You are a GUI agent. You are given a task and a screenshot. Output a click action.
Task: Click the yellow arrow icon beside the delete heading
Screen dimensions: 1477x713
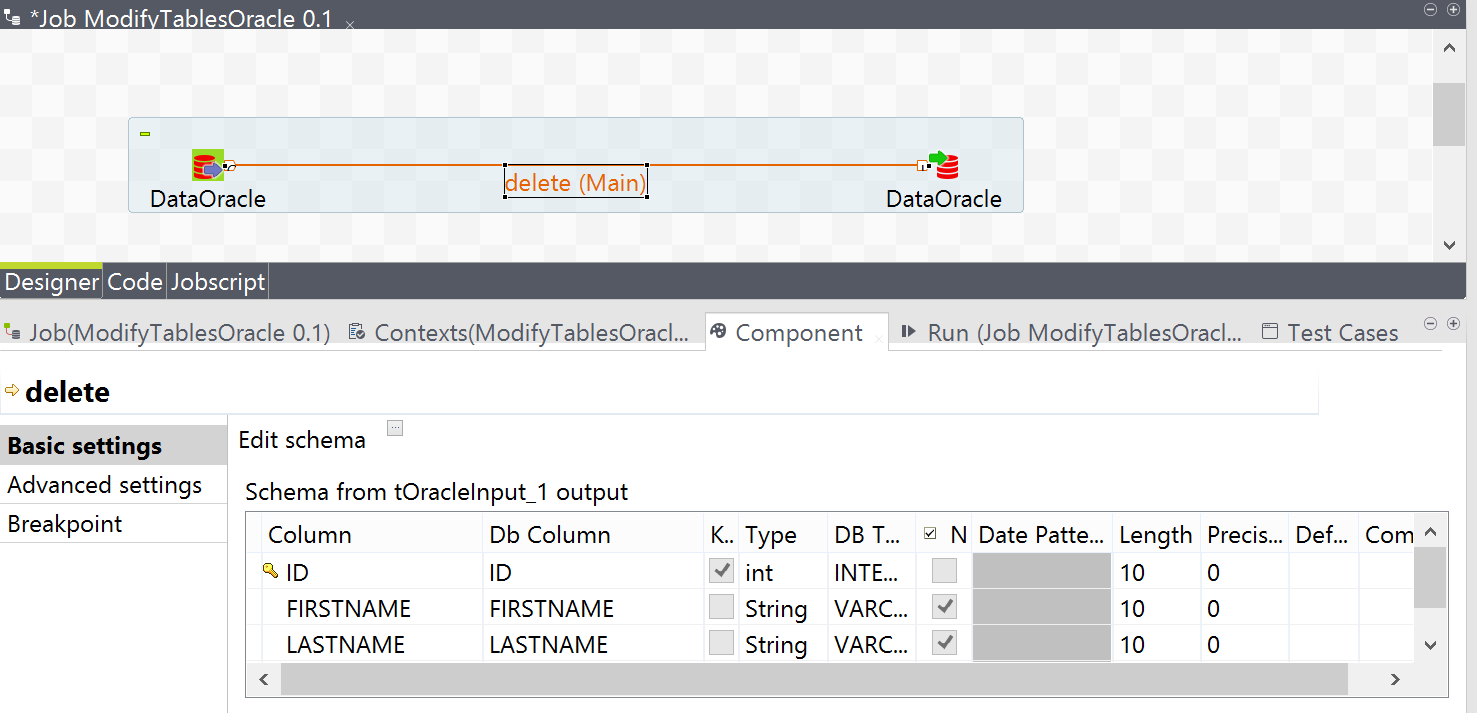[x=14, y=392]
